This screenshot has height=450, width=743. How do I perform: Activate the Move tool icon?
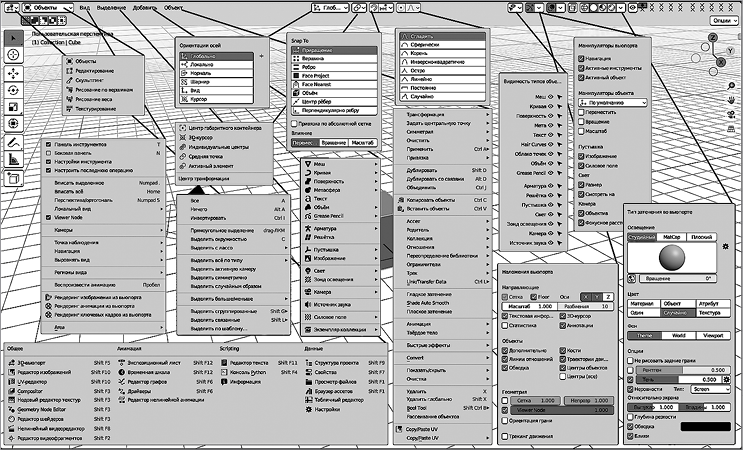(x=12, y=74)
